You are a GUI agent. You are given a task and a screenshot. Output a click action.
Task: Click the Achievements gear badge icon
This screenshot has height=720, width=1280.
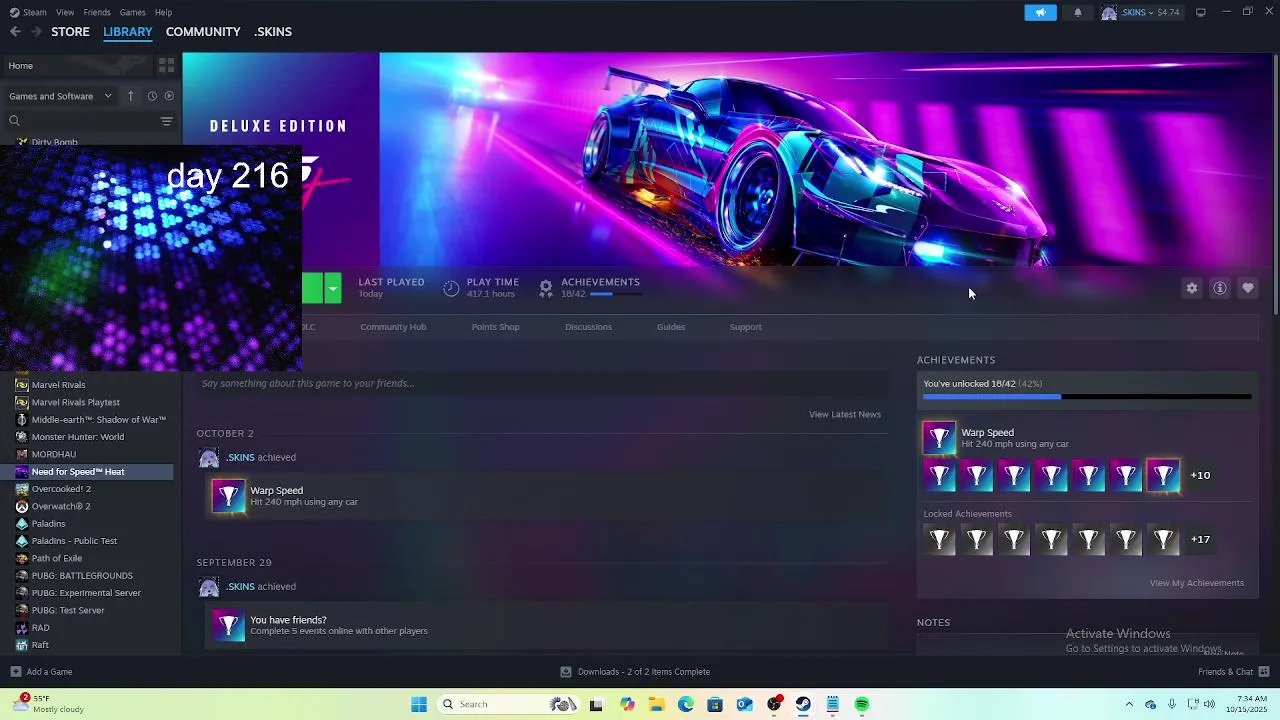tap(546, 288)
